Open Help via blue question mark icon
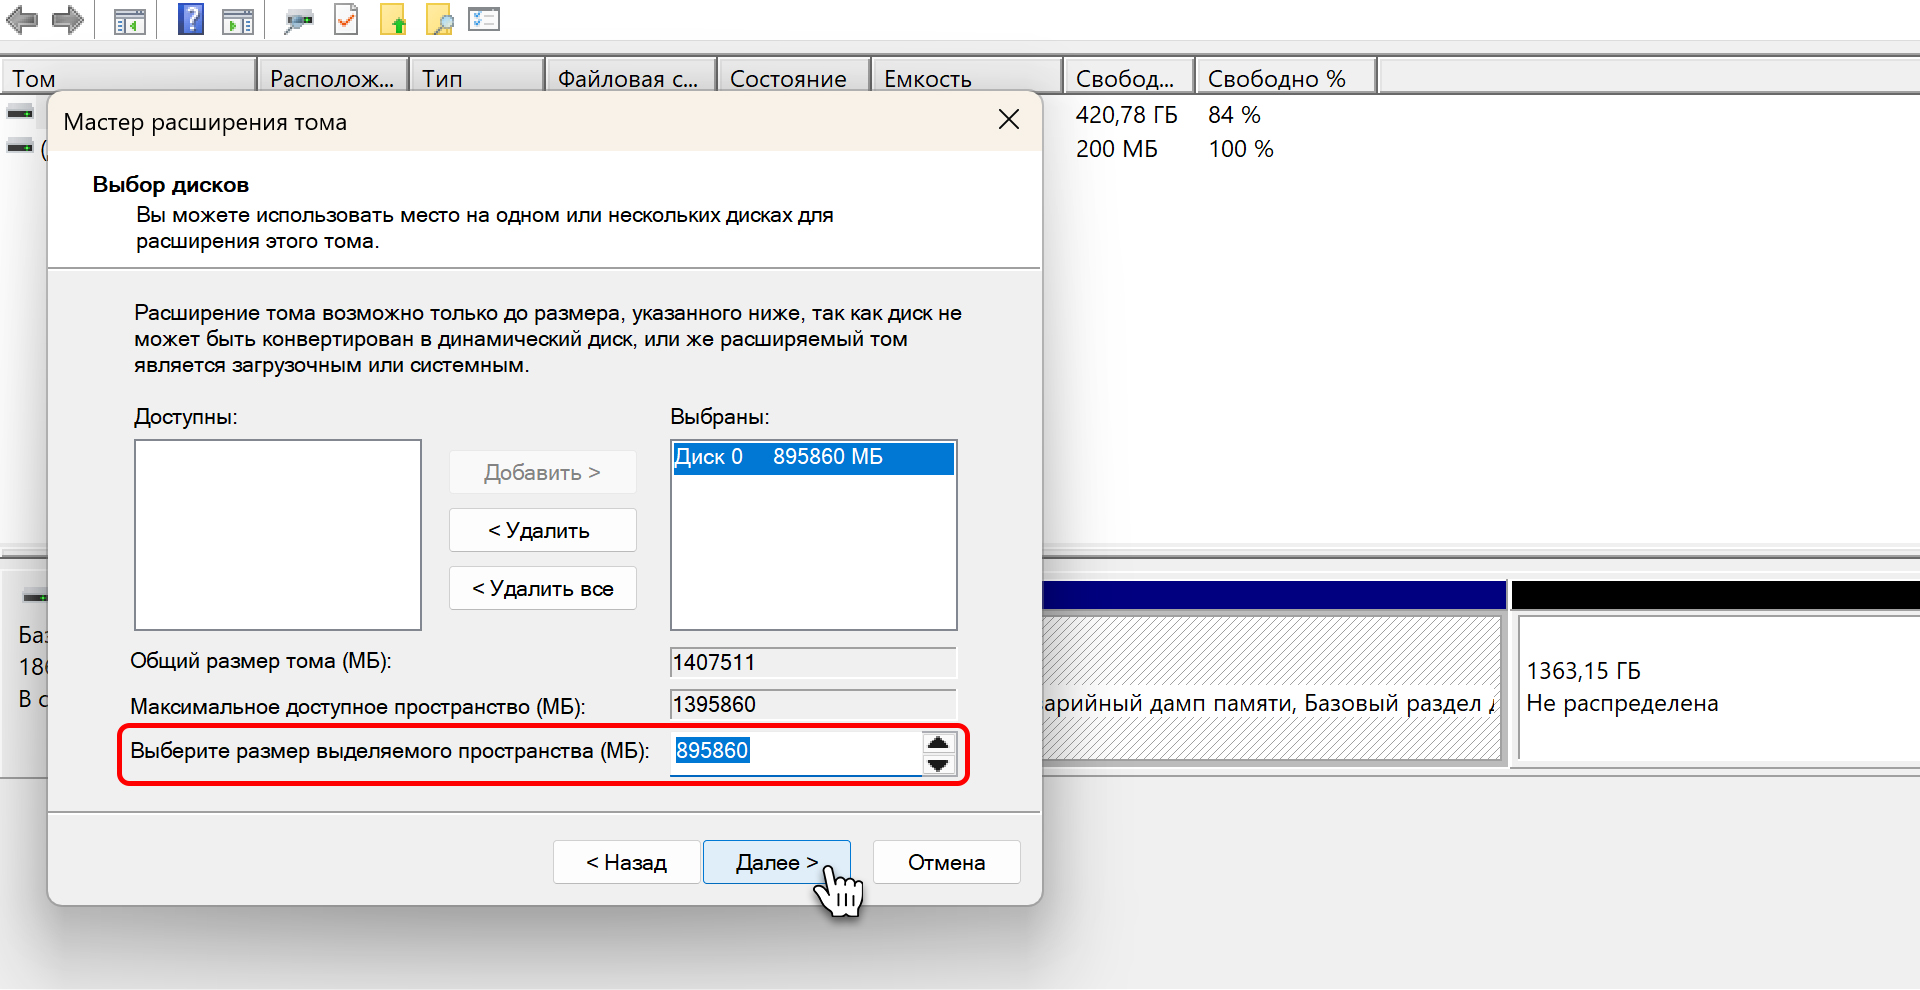This screenshot has height=990, width=1920. 190,19
